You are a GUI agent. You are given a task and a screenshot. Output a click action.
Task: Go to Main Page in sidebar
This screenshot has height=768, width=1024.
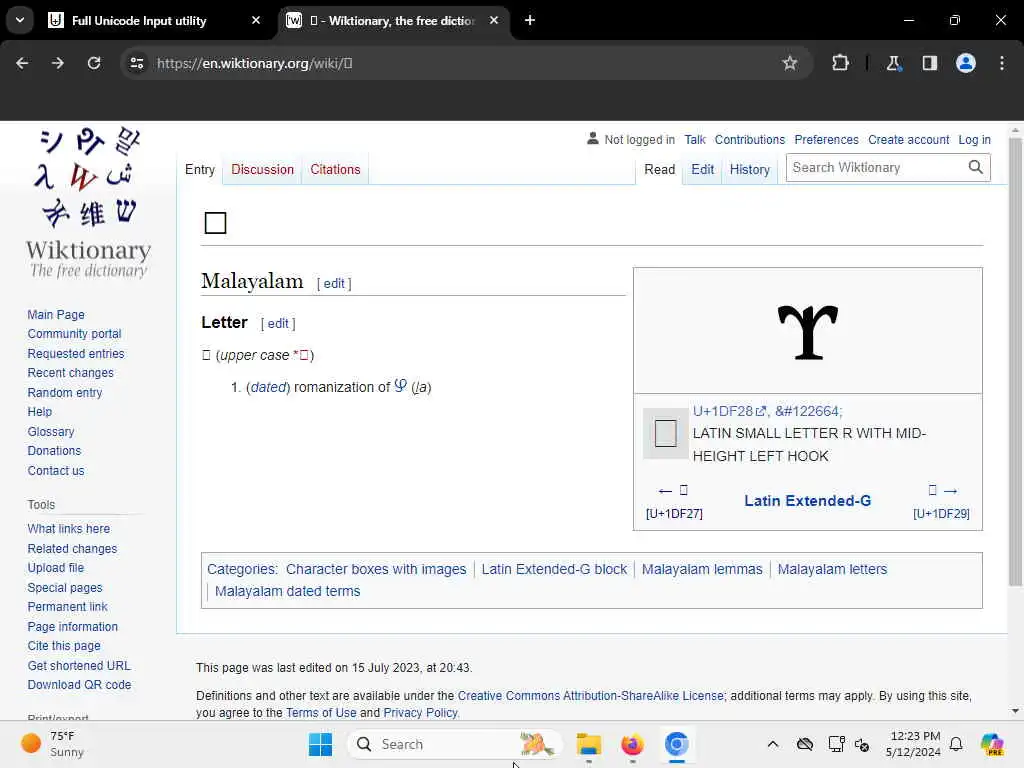coord(56,315)
